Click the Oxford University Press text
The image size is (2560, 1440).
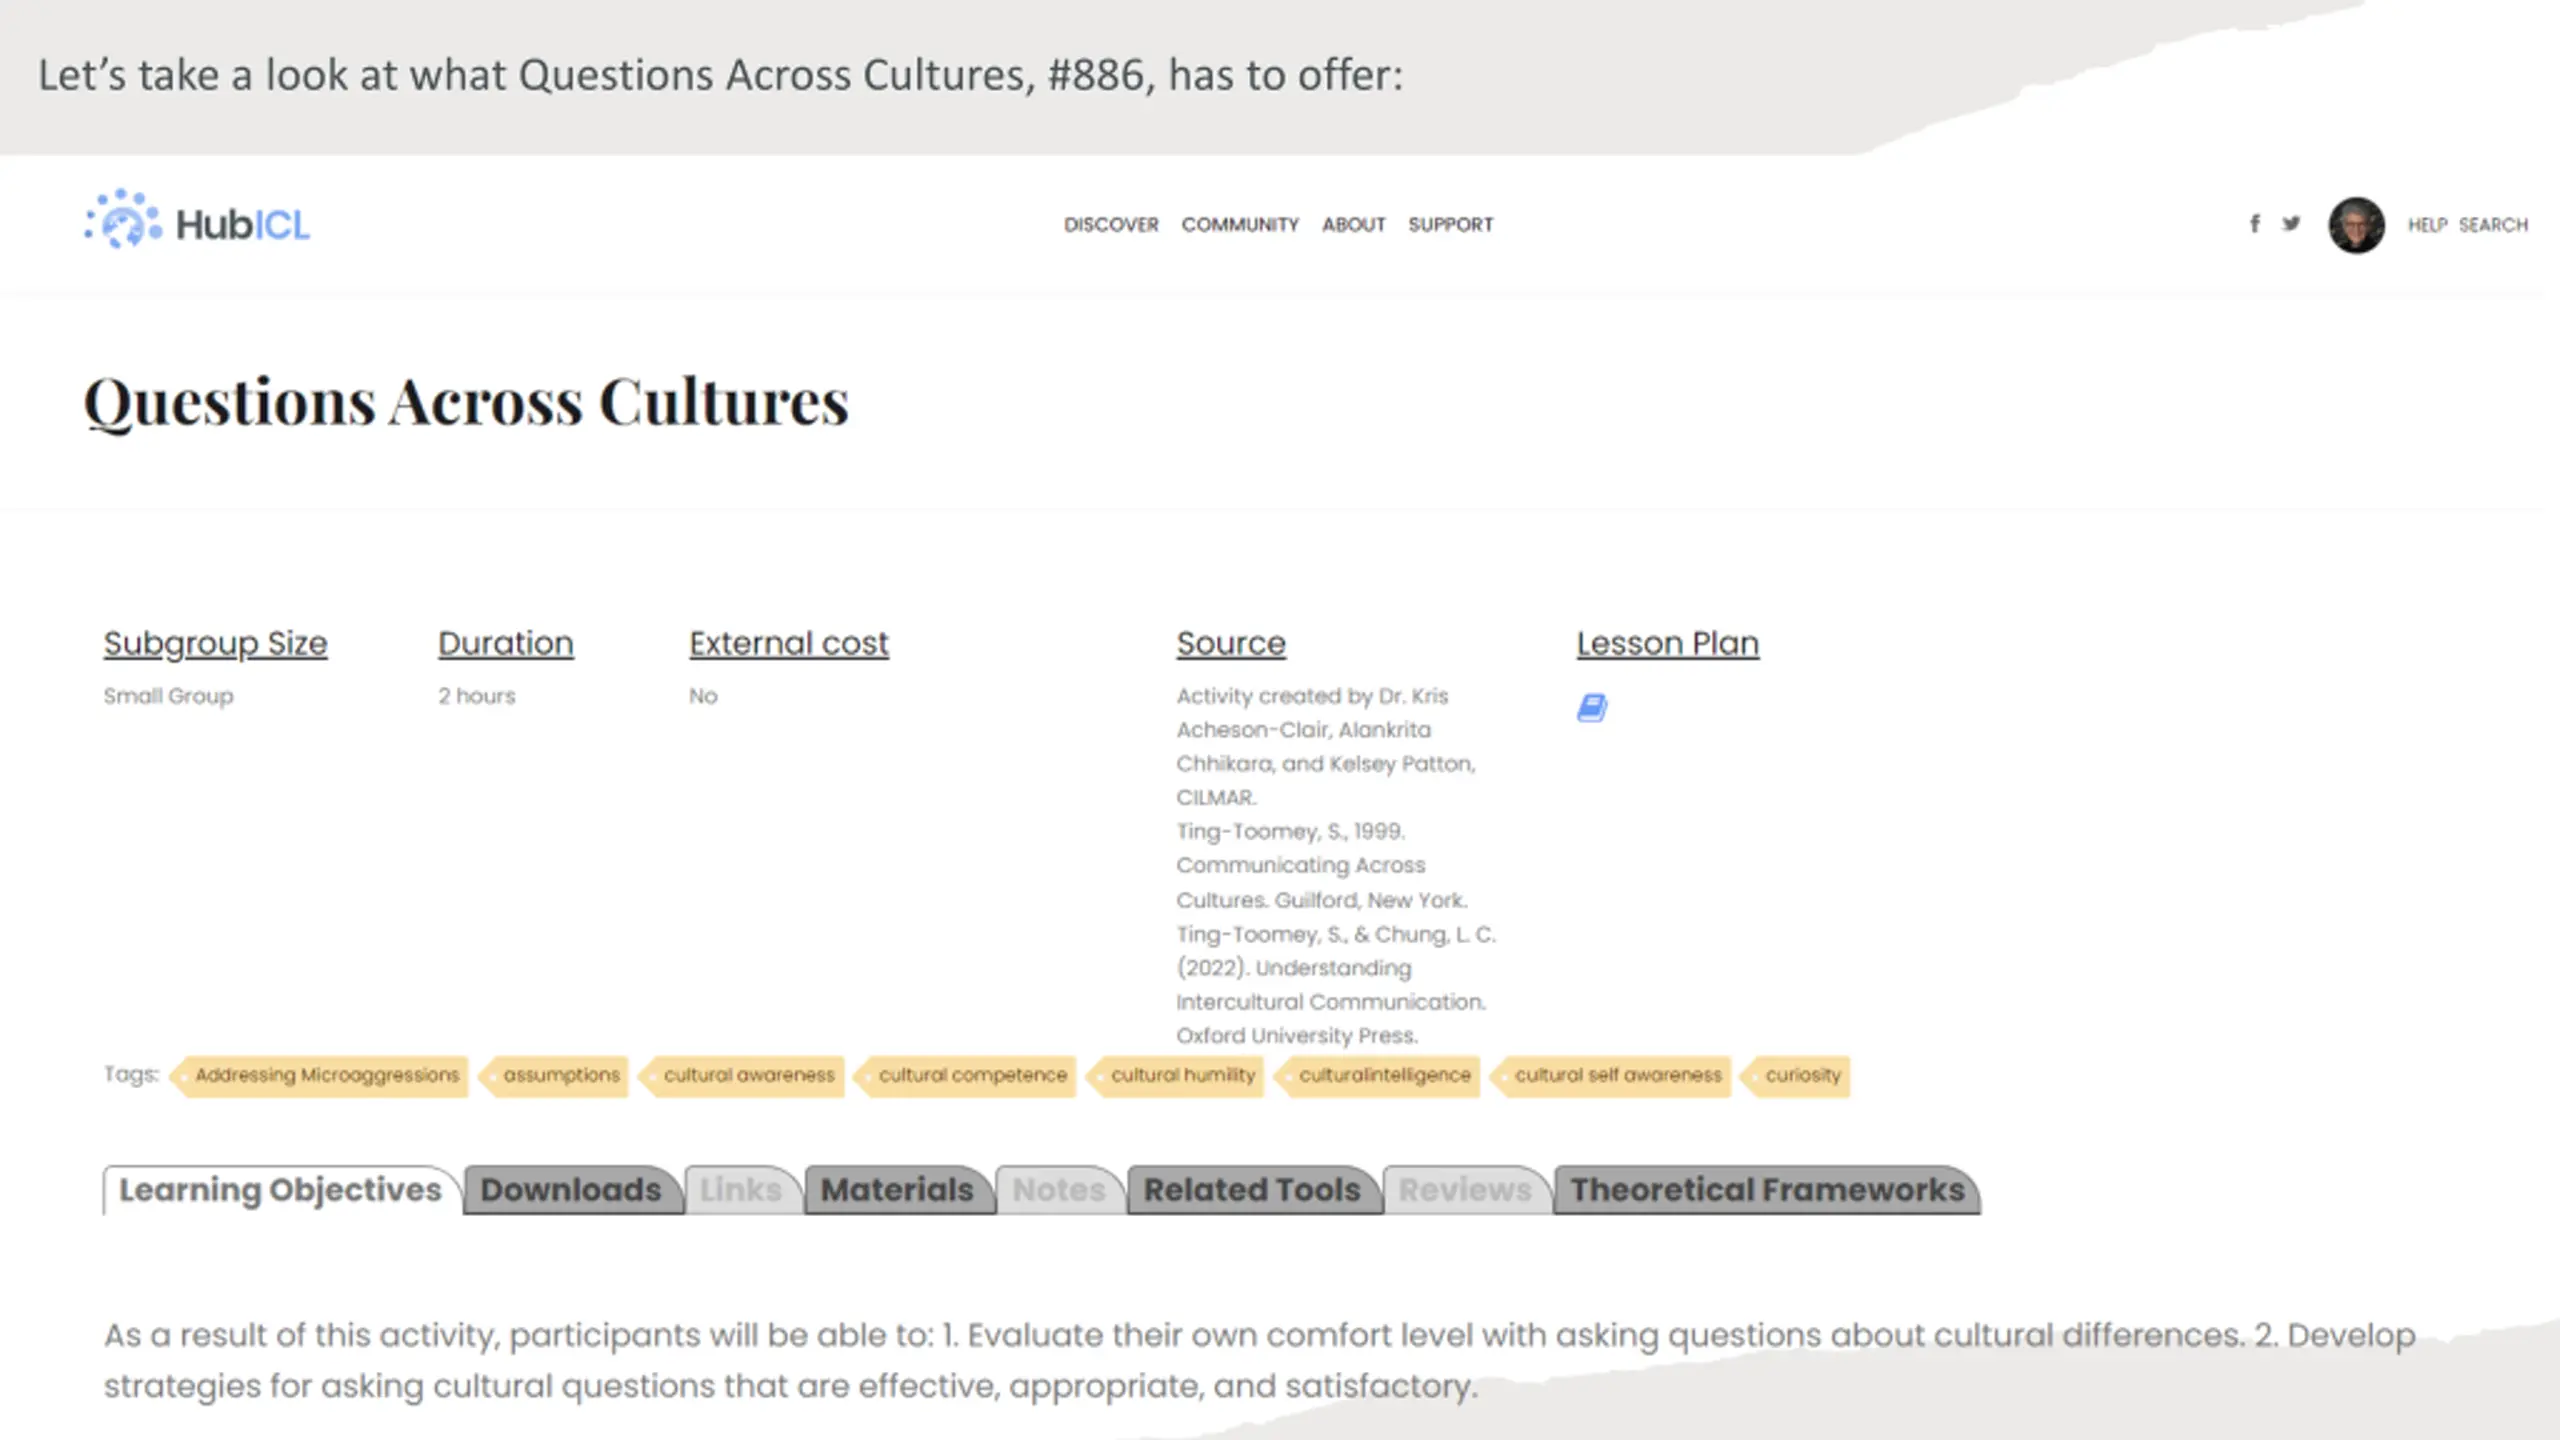tap(1297, 1036)
